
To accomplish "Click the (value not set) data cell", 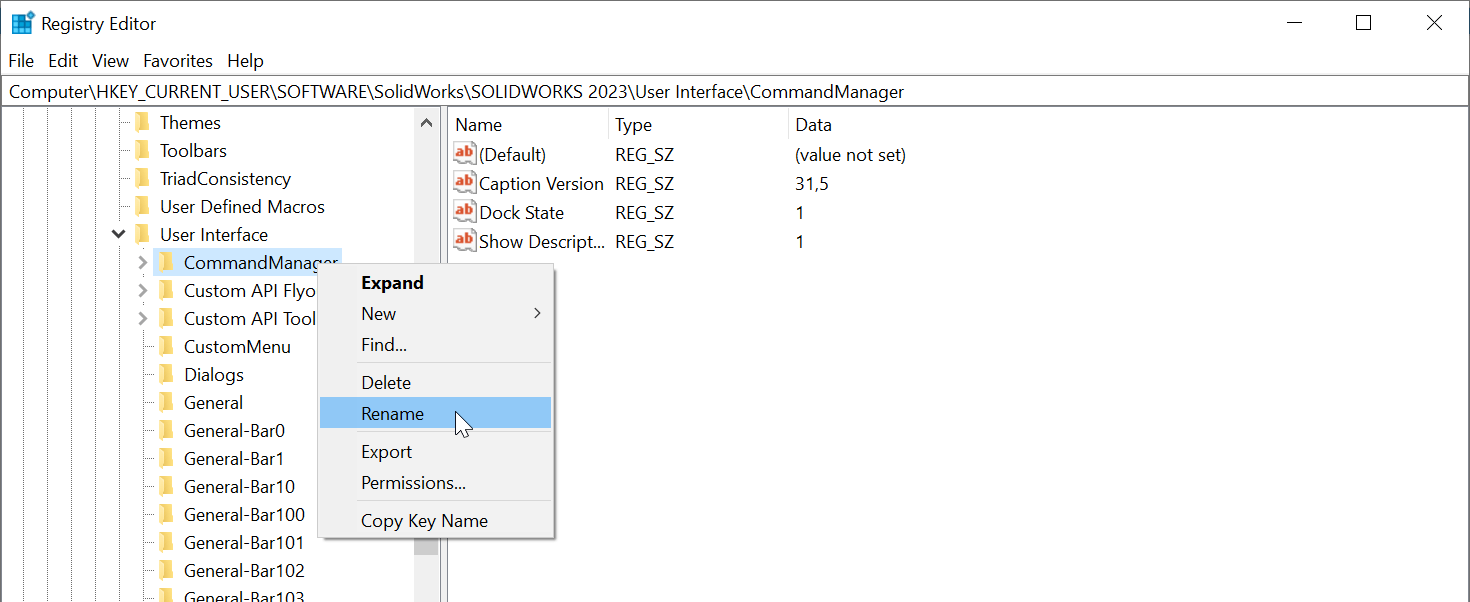I will (x=850, y=155).
